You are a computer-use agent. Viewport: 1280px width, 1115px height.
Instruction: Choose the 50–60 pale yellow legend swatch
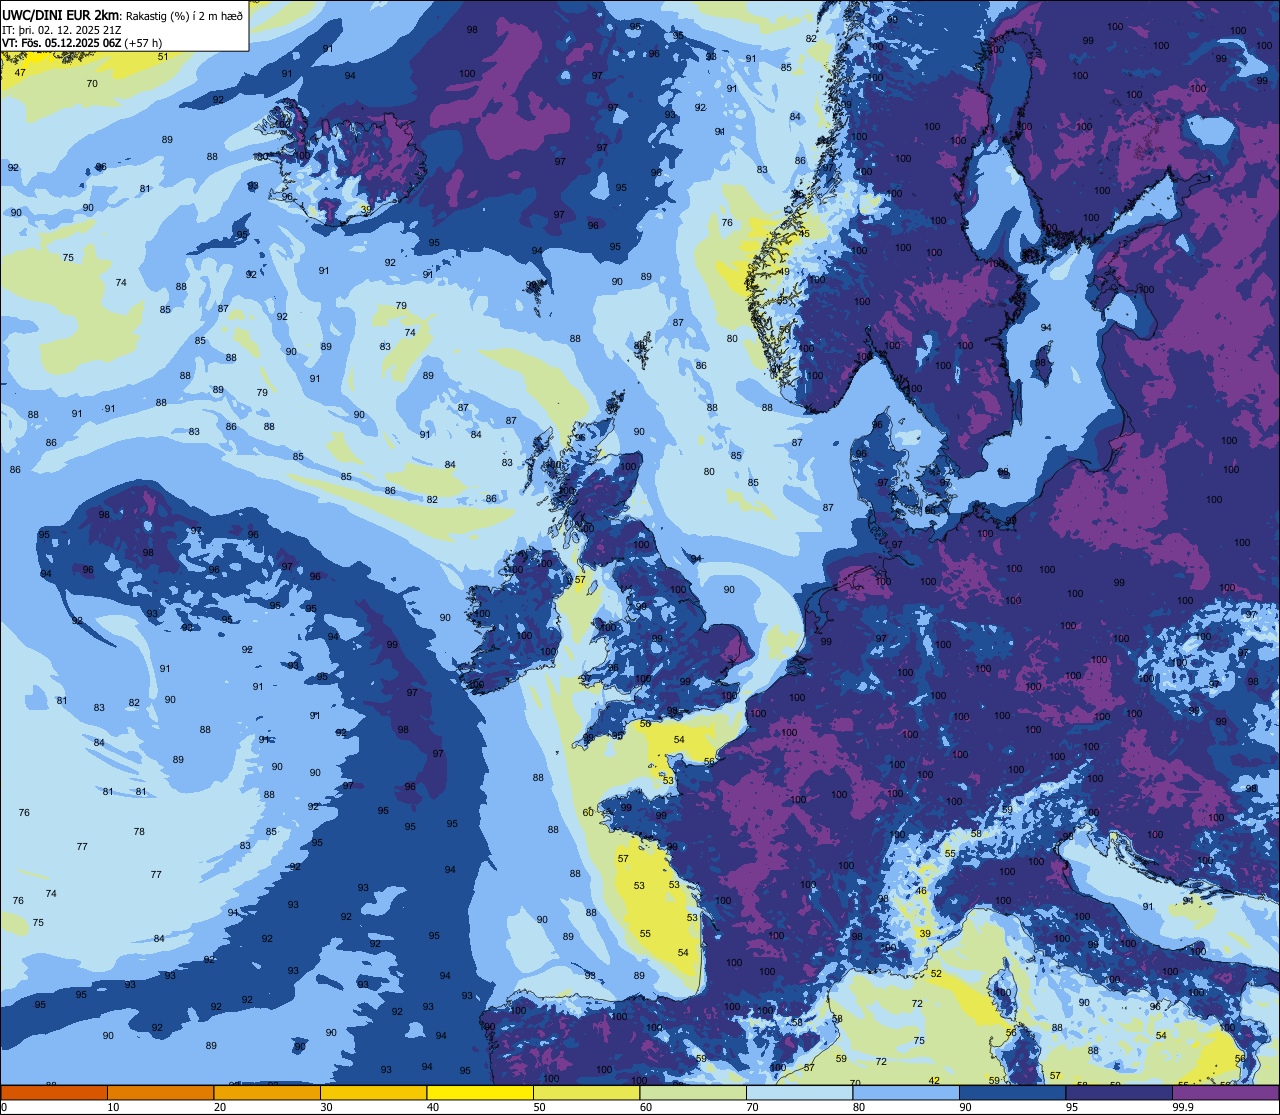click(586, 1092)
